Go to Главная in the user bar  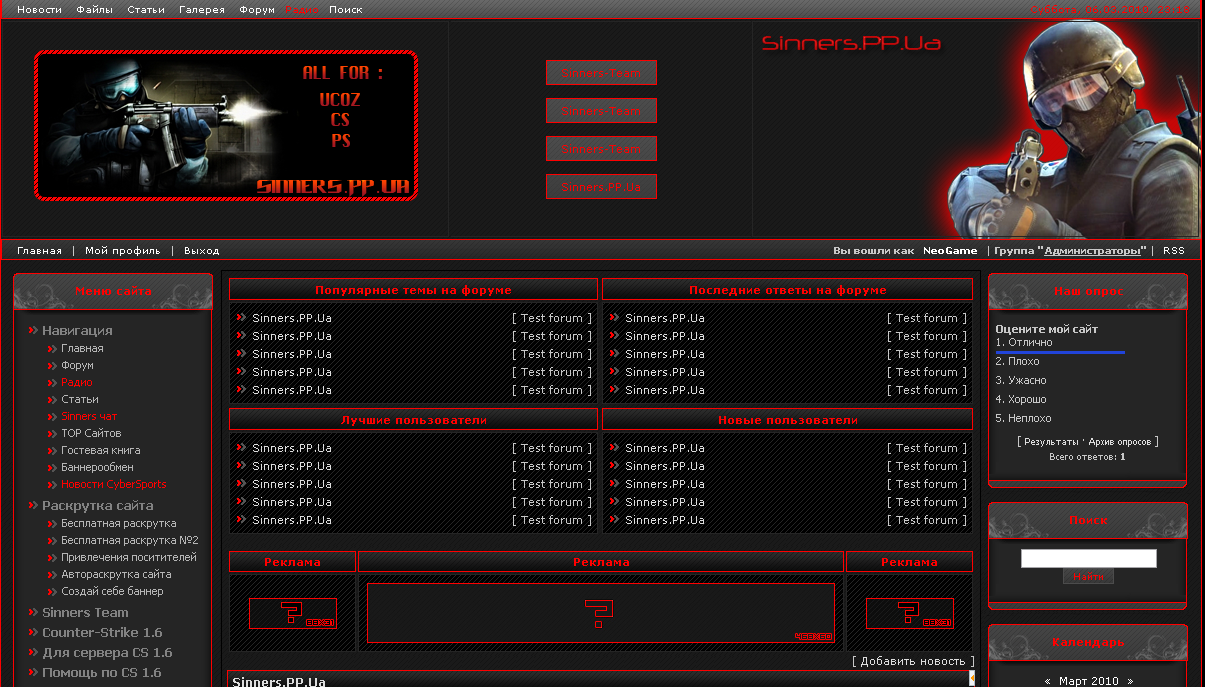pos(39,251)
